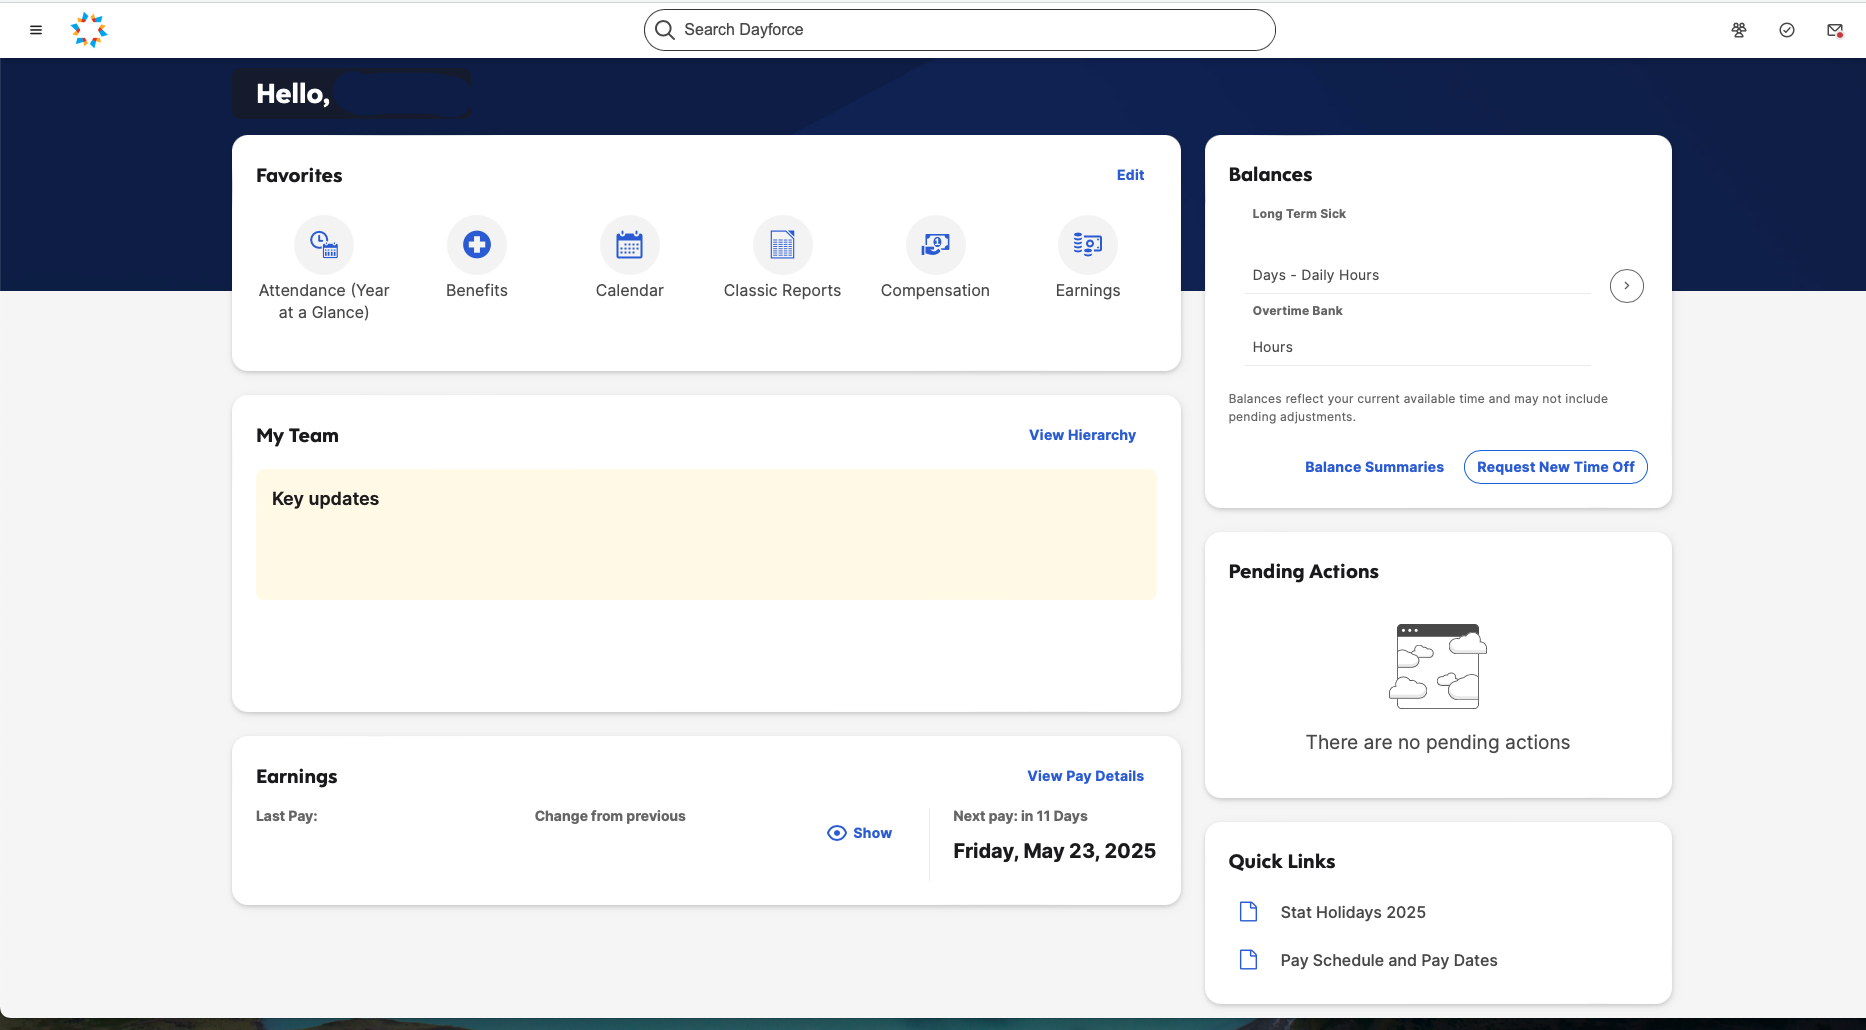Click the 'Quick Links' heading
This screenshot has width=1866, height=1030.
point(1282,862)
